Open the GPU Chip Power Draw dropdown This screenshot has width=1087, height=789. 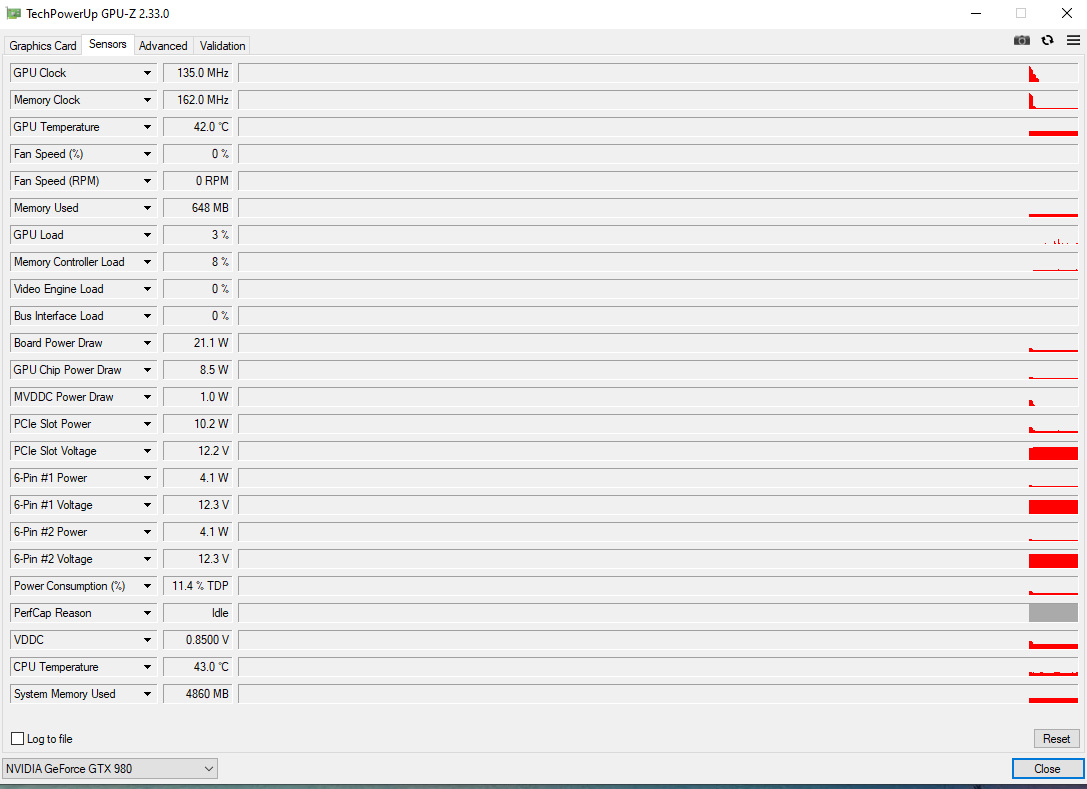click(148, 370)
